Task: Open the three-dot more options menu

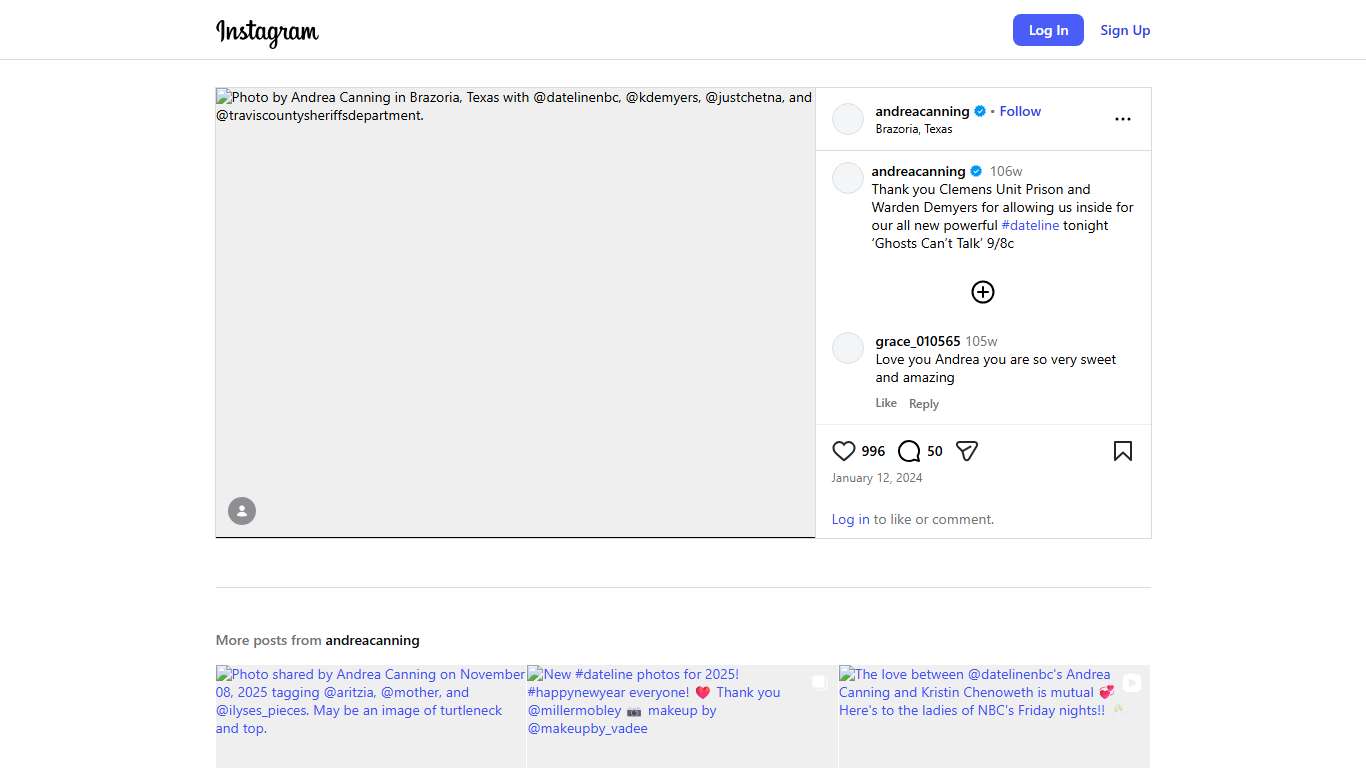Action: click(x=1122, y=119)
